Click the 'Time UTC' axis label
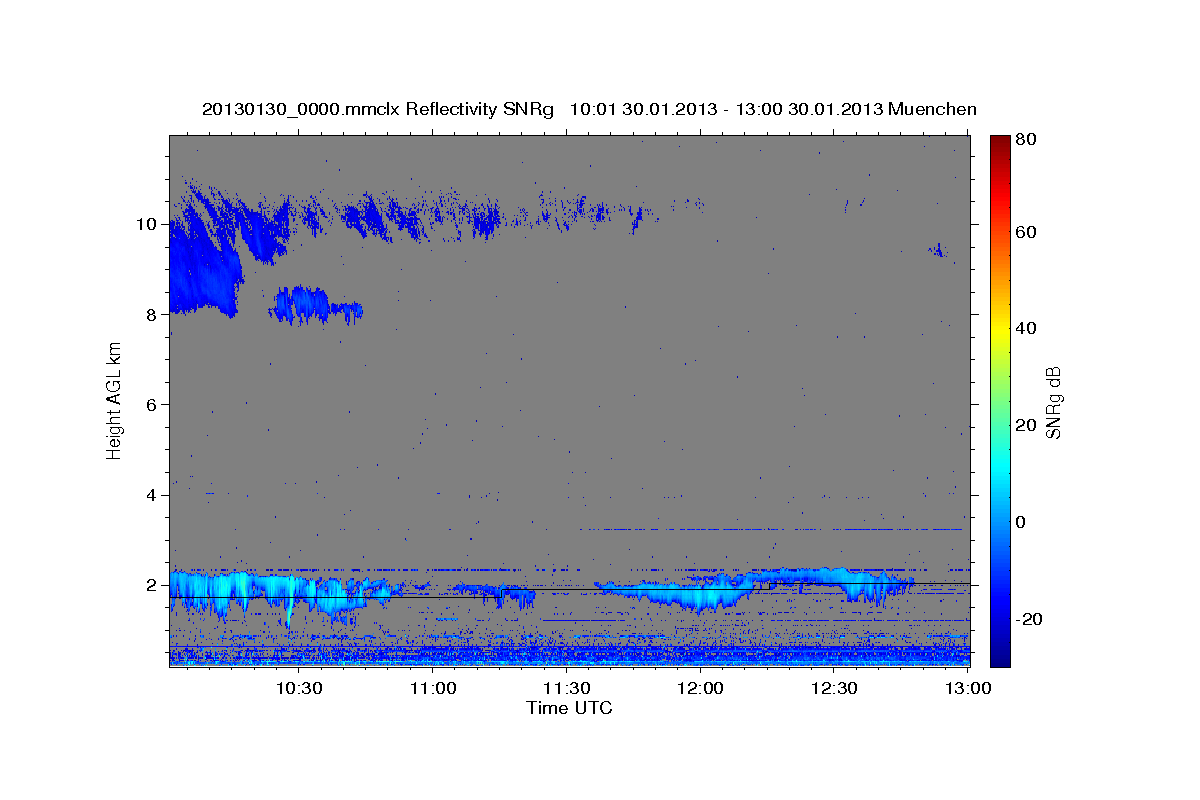 point(569,708)
